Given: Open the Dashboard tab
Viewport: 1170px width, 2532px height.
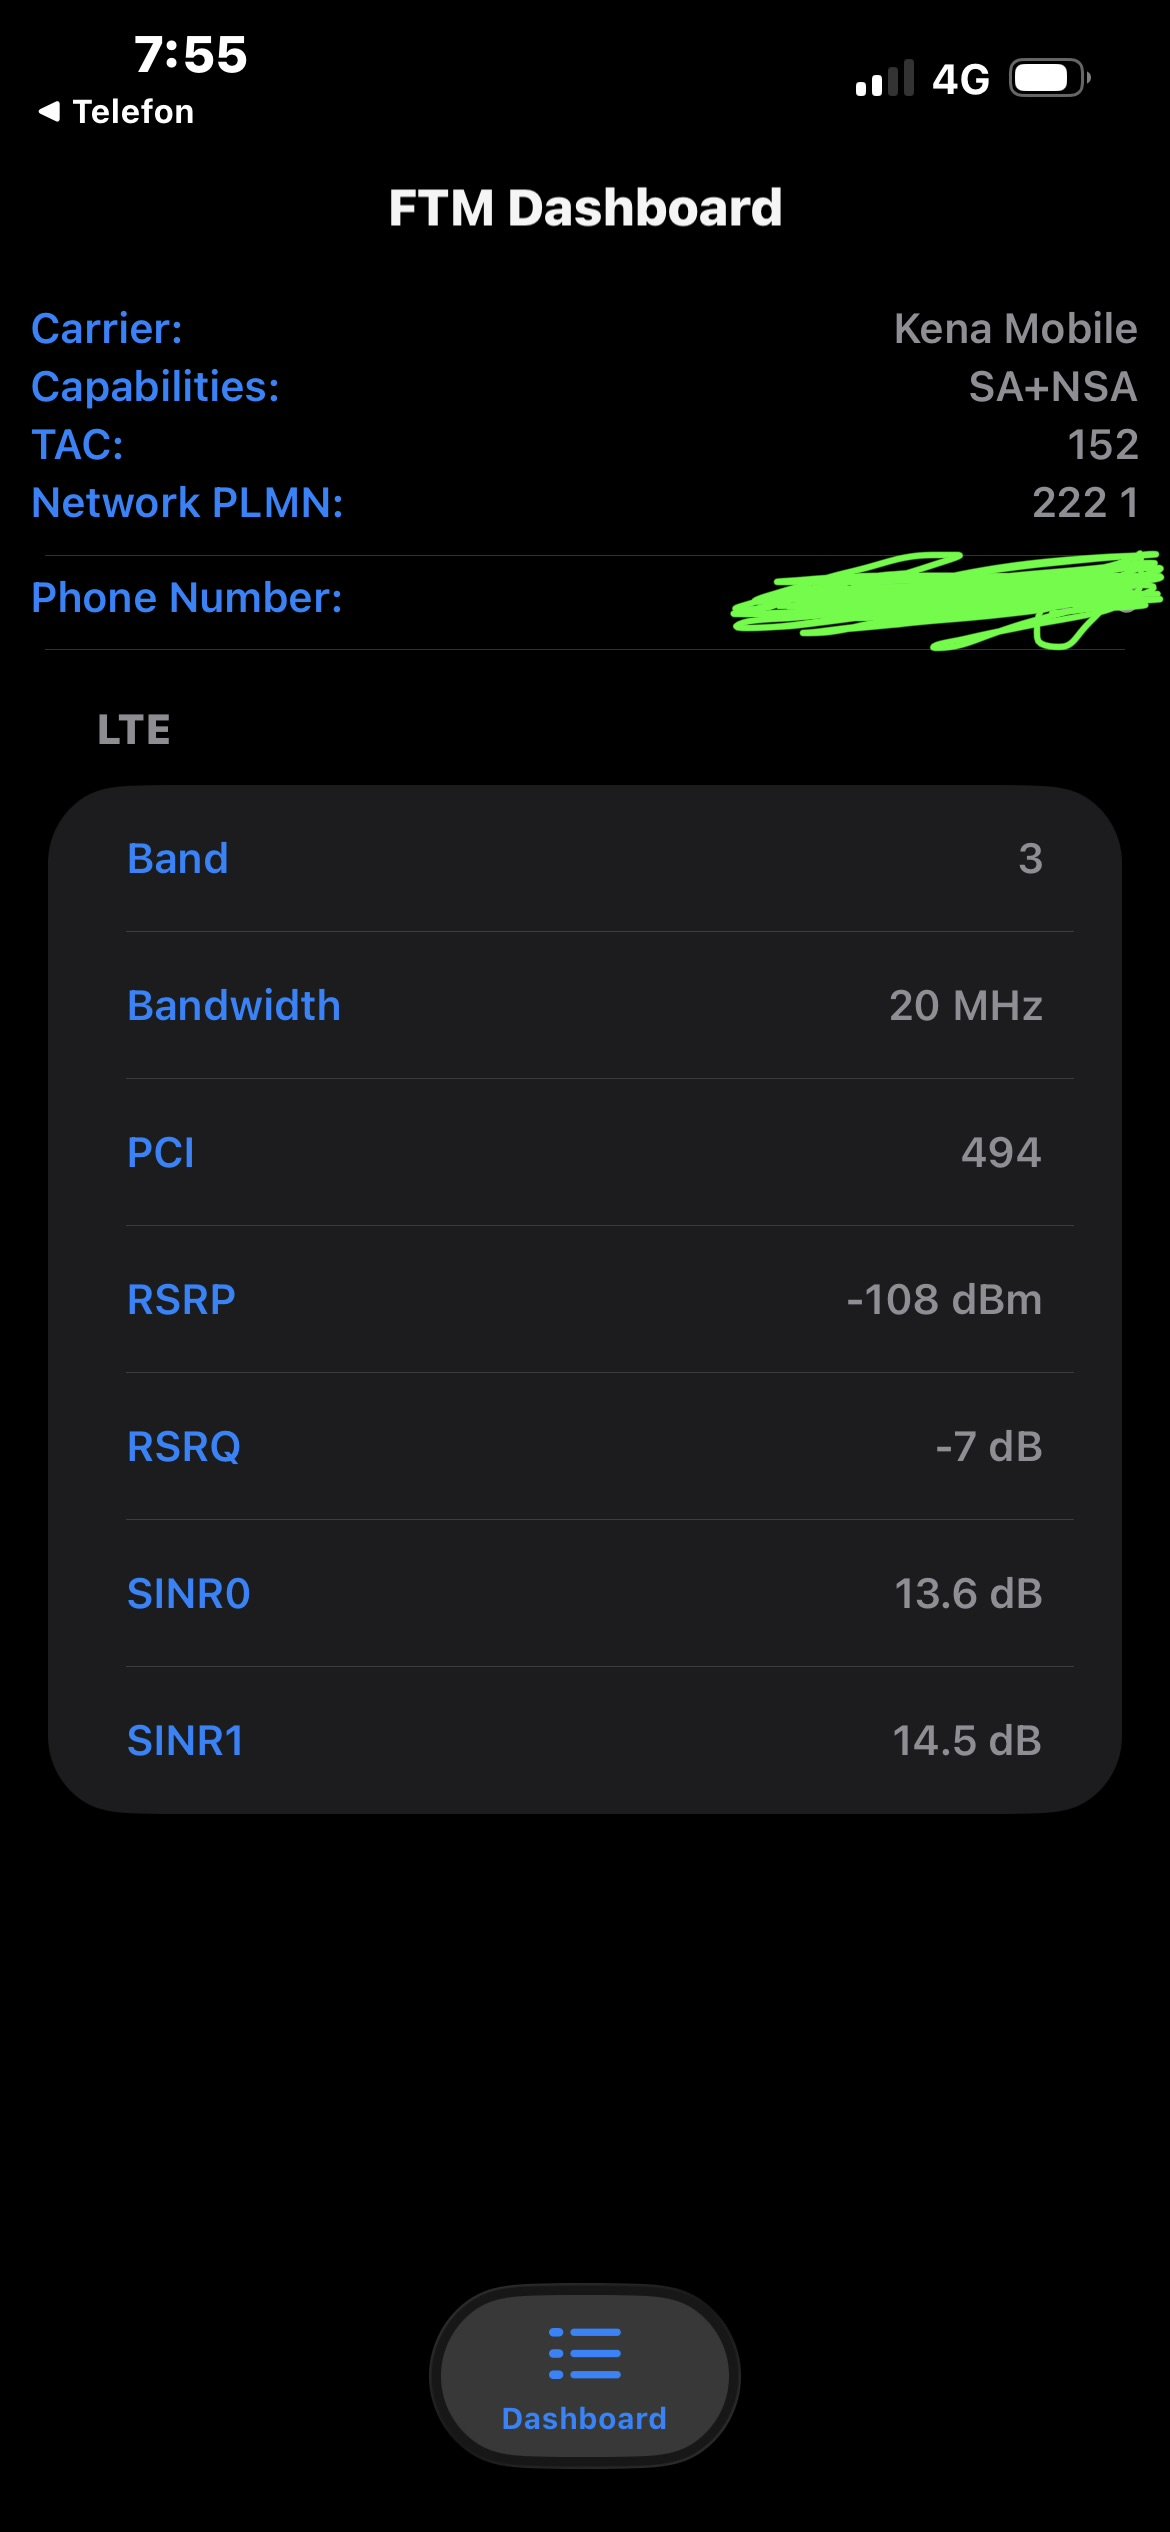Looking at the screenshot, I should (x=585, y=2377).
